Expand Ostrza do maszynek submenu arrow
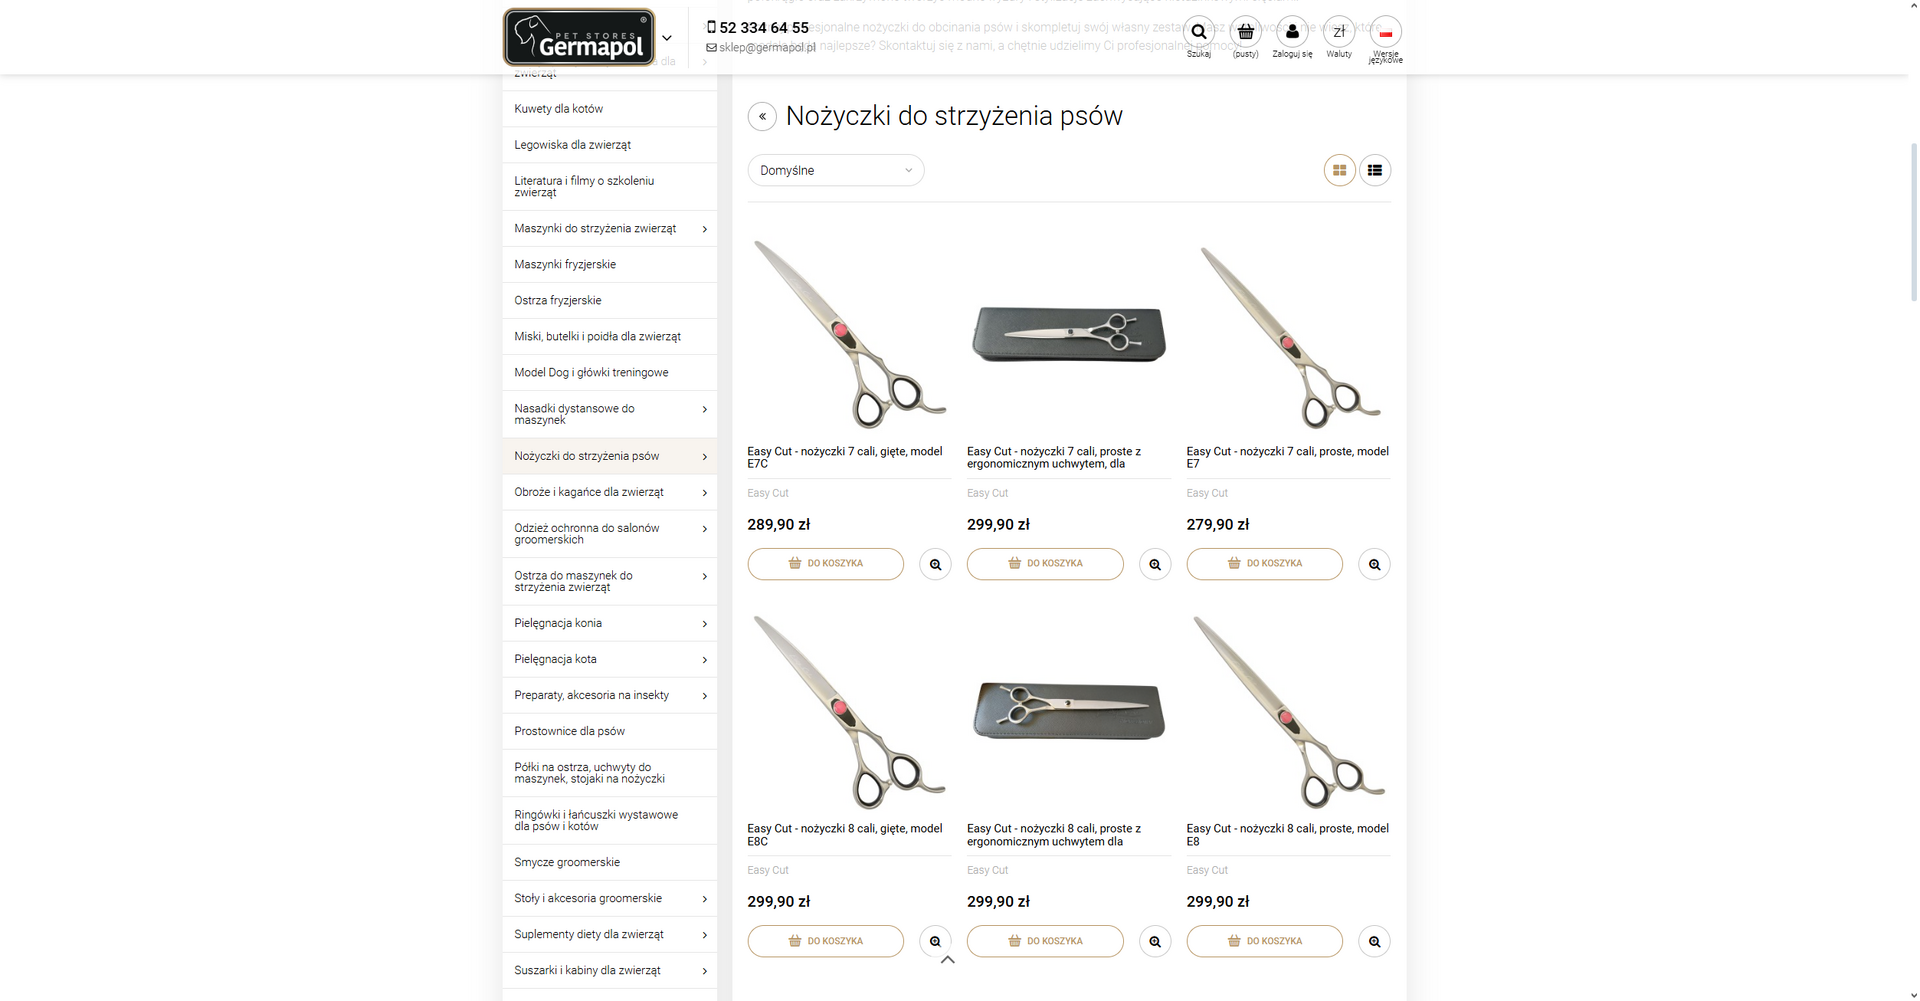This screenshot has width=1920, height=1001. pos(705,577)
